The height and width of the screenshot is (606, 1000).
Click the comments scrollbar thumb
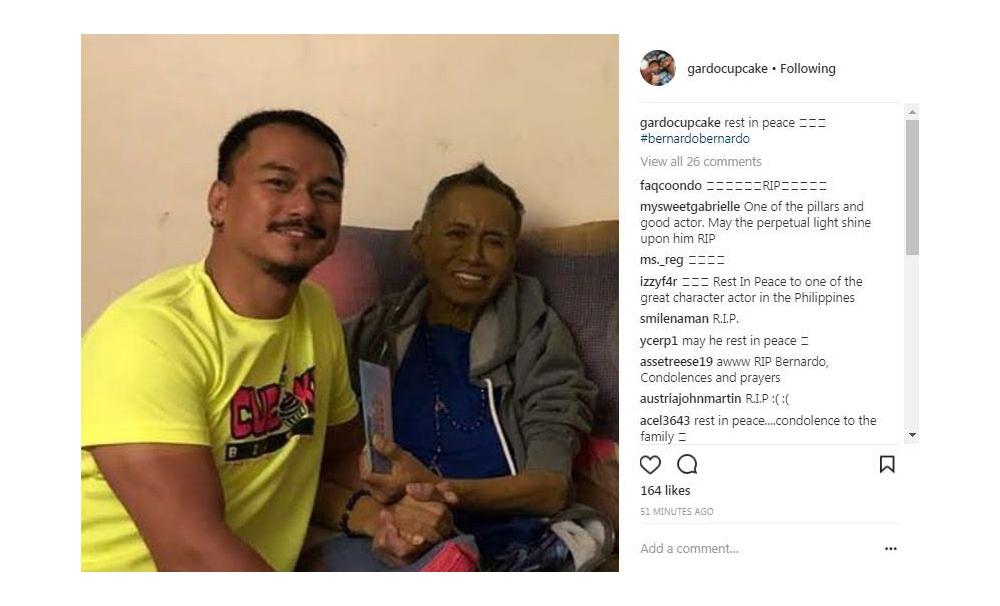[x=912, y=187]
